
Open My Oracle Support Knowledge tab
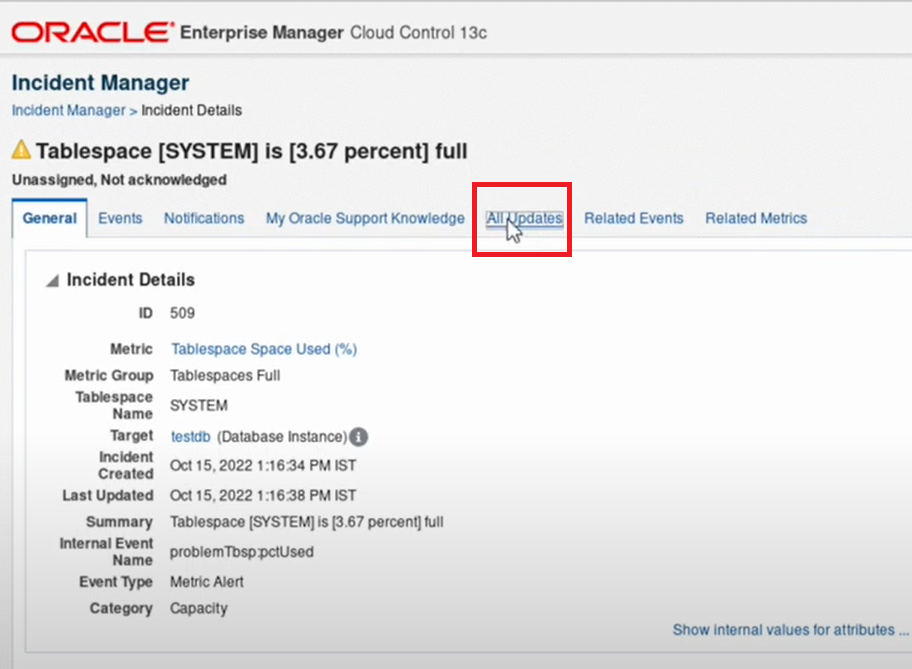[365, 218]
